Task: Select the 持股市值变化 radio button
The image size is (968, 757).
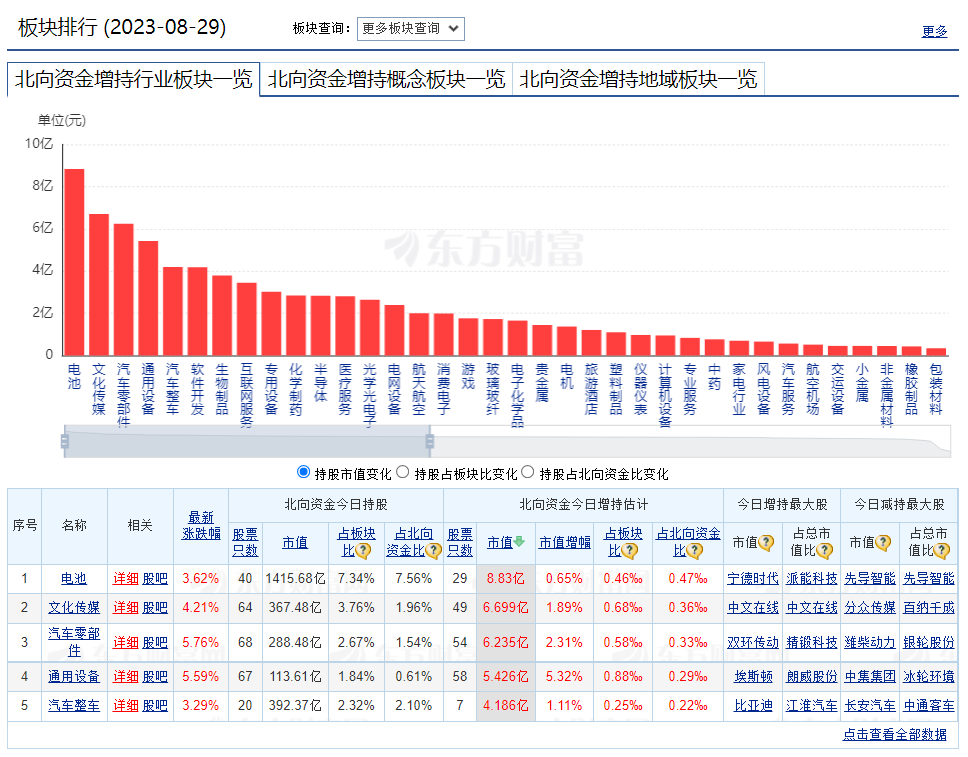Action: pos(304,472)
